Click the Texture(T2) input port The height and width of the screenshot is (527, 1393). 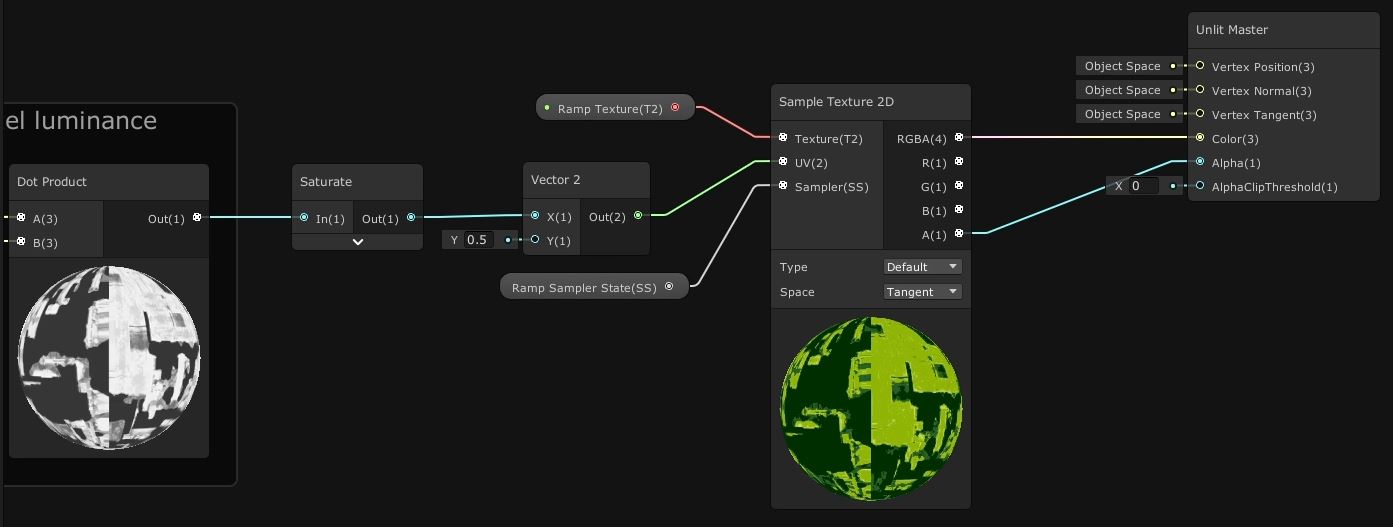783,138
